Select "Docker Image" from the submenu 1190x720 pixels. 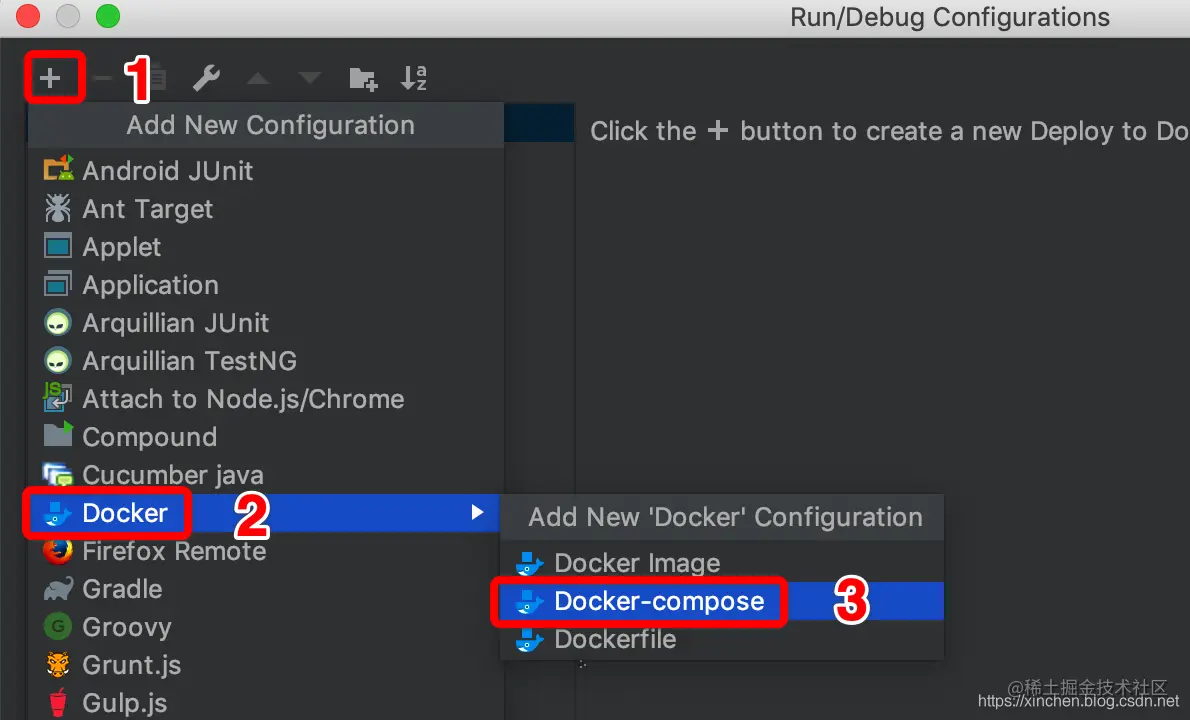(x=636, y=563)
